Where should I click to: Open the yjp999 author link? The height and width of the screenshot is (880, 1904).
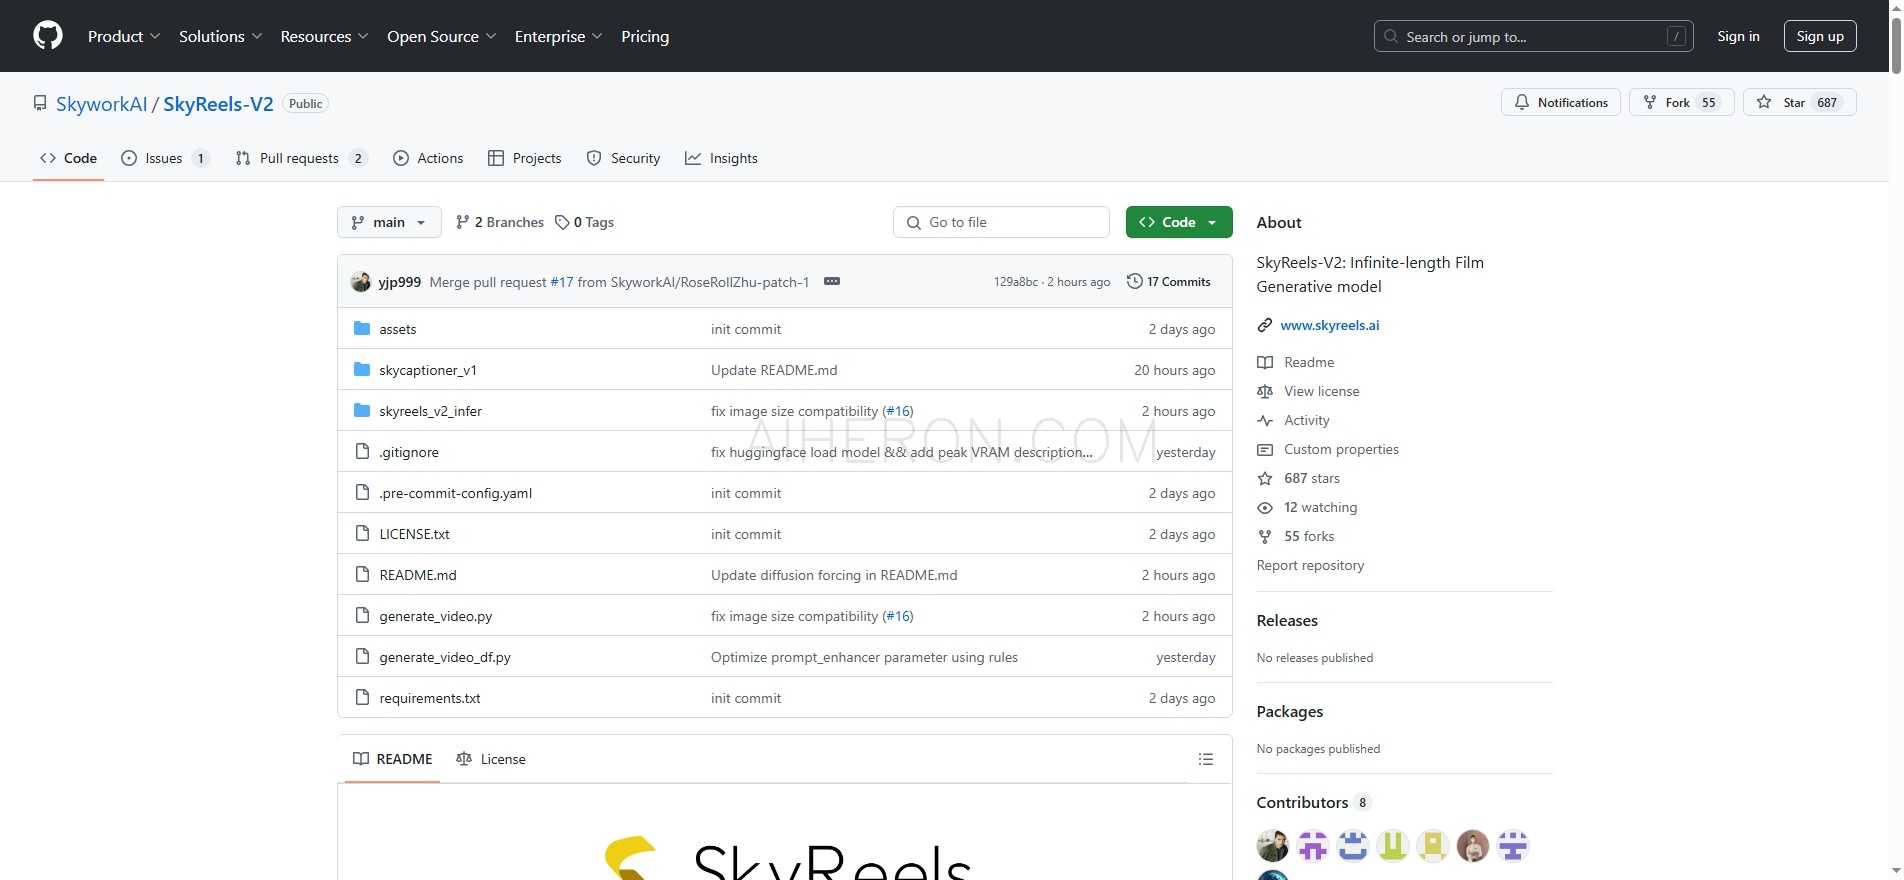399,282
